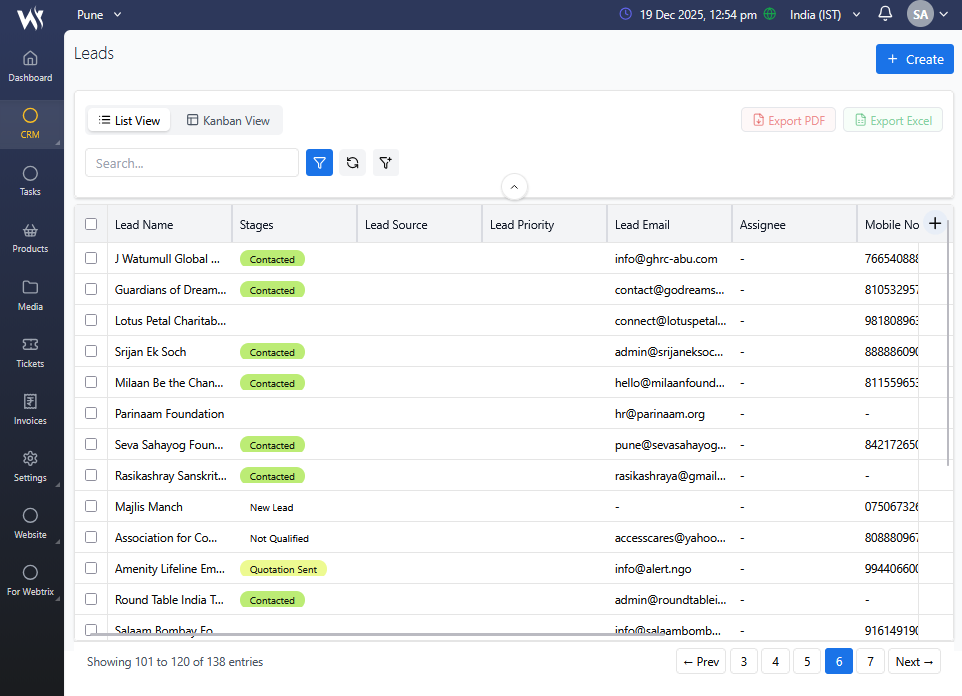Click the refresh icon beside search
Screen dimensions: 962x696
tap(352, 163)
